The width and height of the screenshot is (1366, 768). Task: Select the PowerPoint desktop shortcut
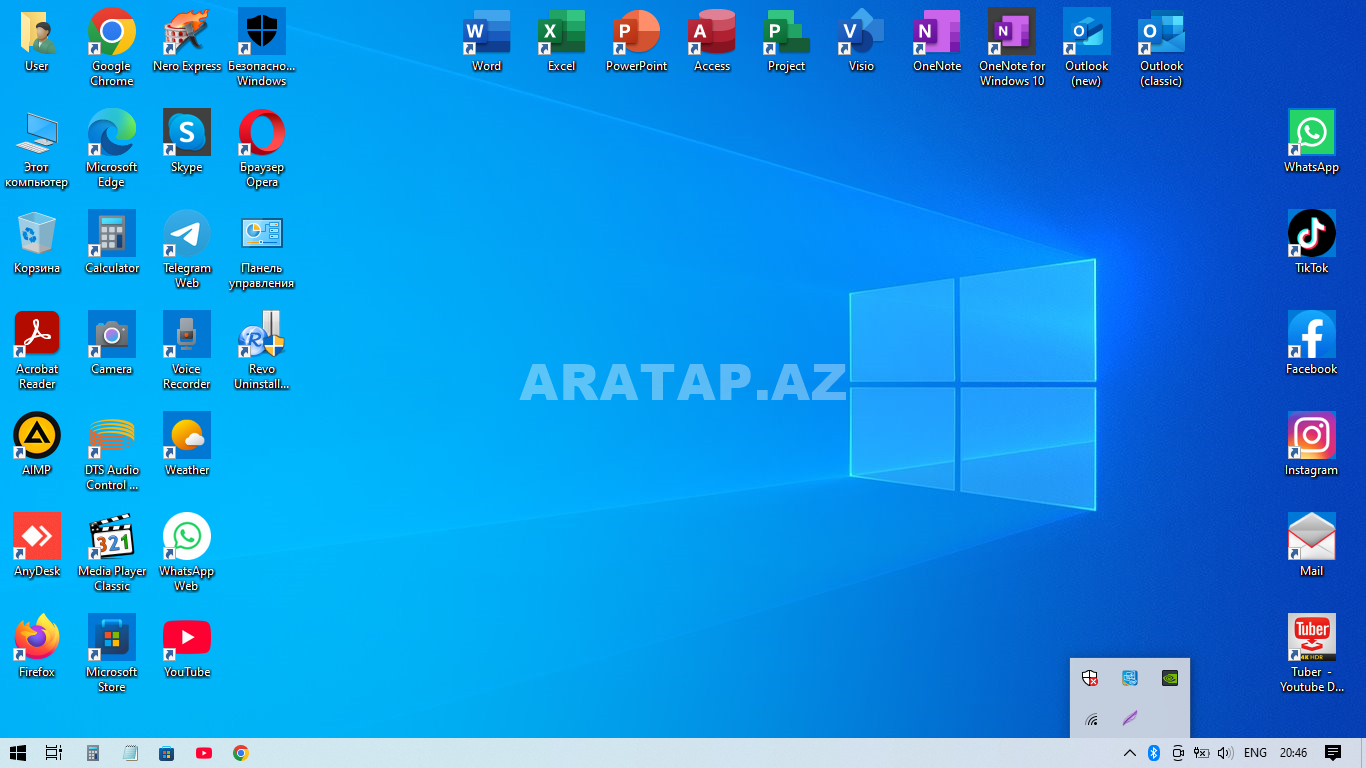(x=637, y=40)
